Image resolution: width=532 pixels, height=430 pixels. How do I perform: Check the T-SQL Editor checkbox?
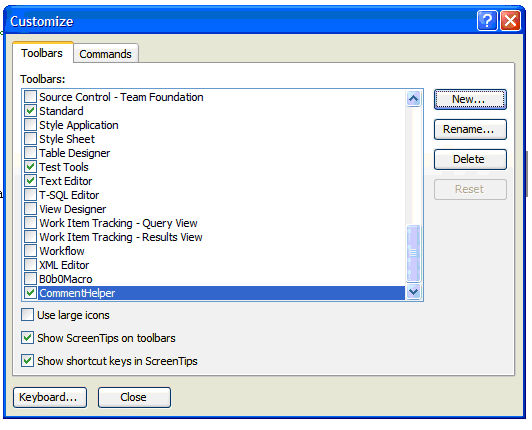coord(30,195)
